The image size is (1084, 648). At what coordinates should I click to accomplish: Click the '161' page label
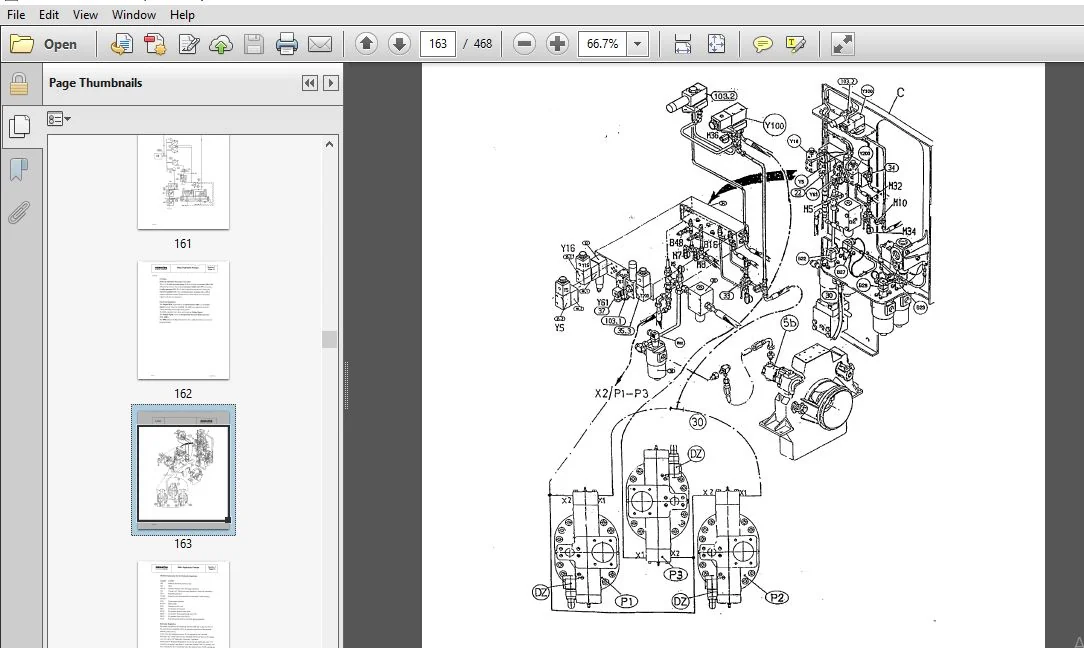pos(183,244)
